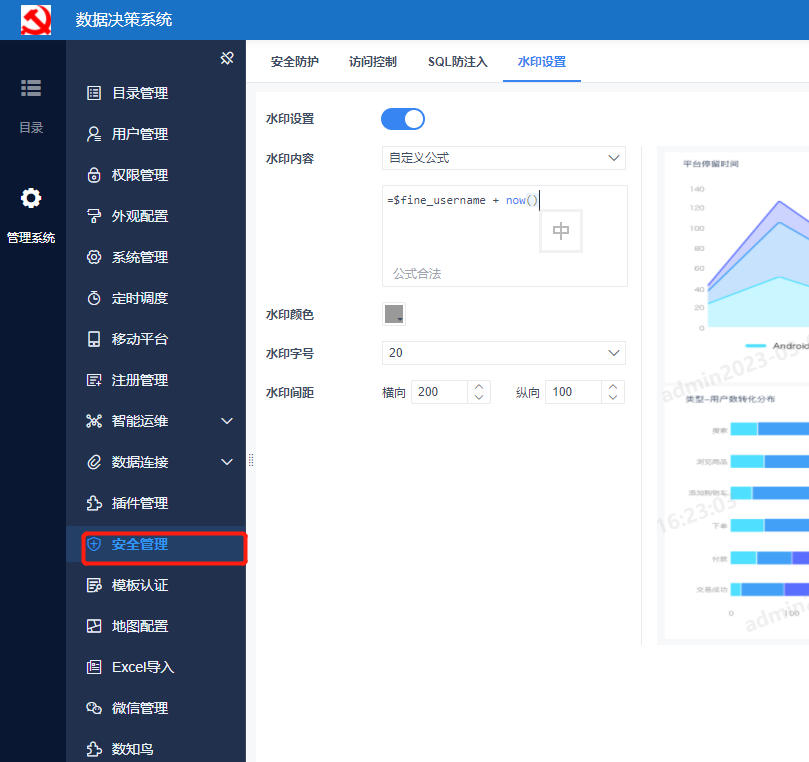Pick a color from 水印颜色 swatch
This screenshot has height=762, width=809.
click(x=394, y=314)
